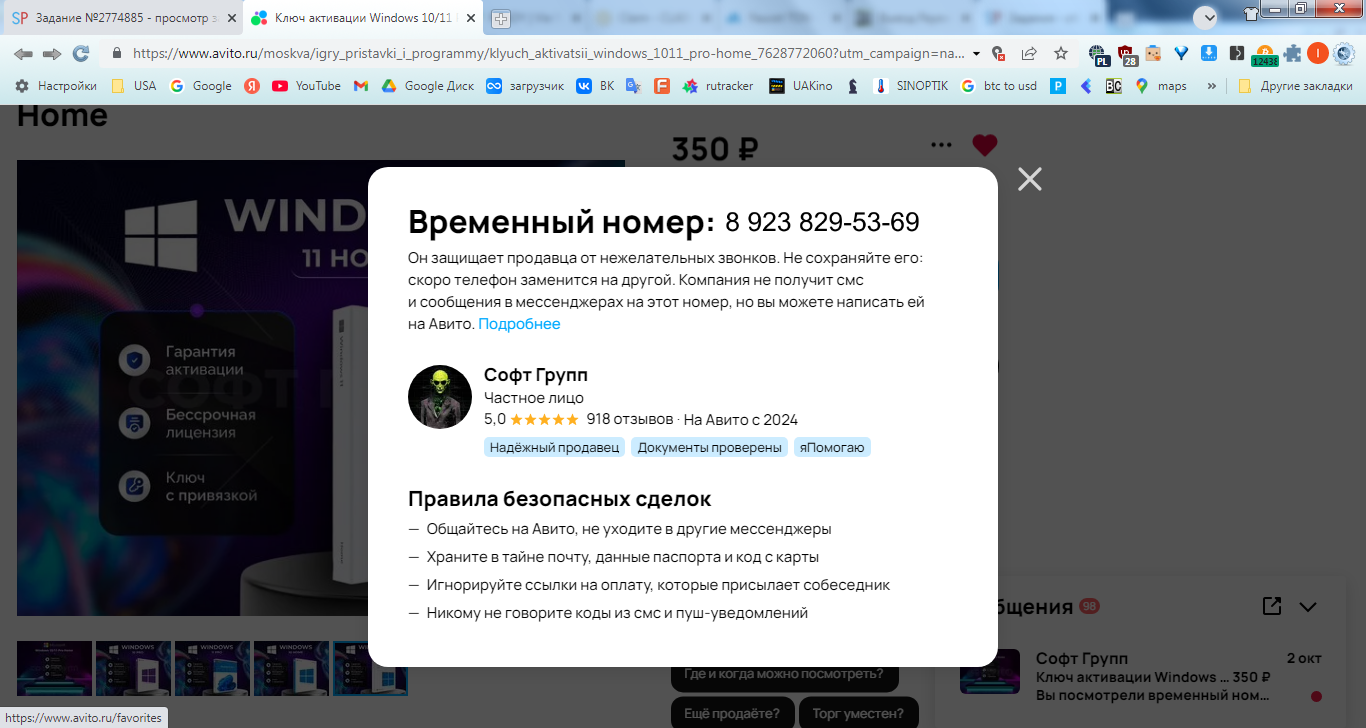
Task: Send 'Торг уместен?' quick question
Action: click(x=859, y=713)
